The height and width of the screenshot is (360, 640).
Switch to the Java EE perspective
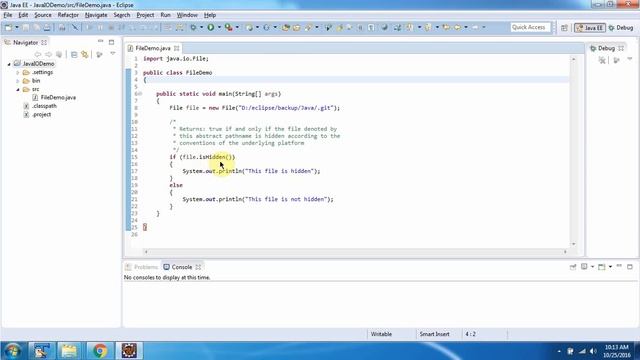tap(589, 28)
